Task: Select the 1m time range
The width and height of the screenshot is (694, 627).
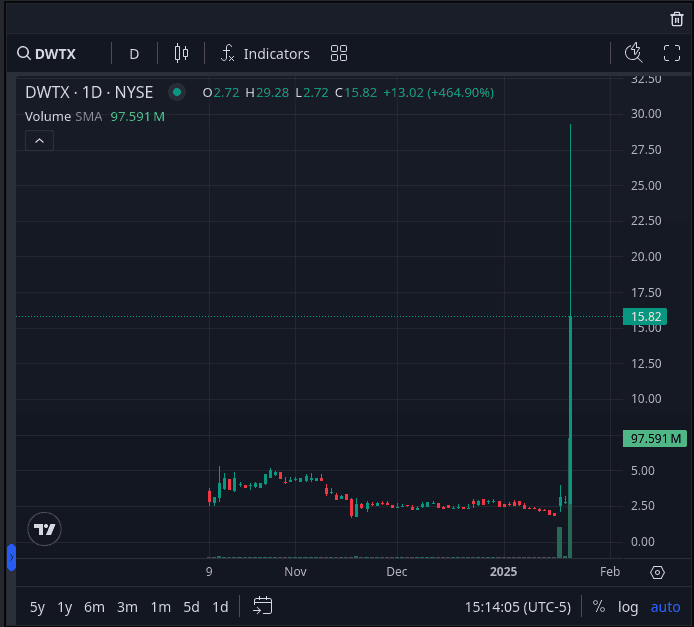Action: click(161, 607)
